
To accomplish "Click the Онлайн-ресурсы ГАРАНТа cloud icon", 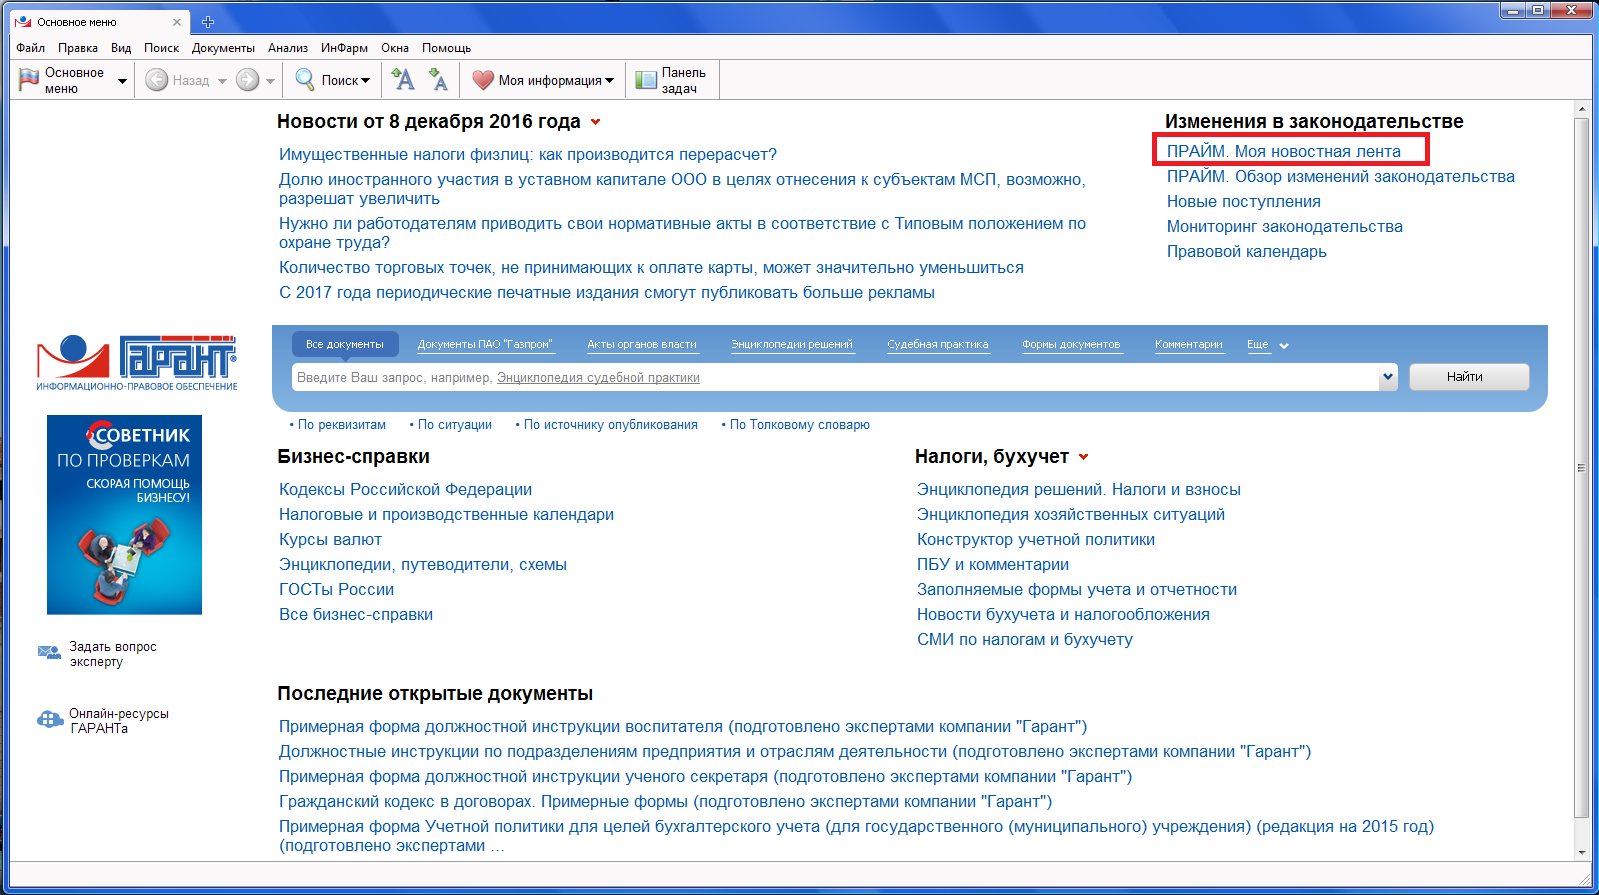I will (50, 719).
